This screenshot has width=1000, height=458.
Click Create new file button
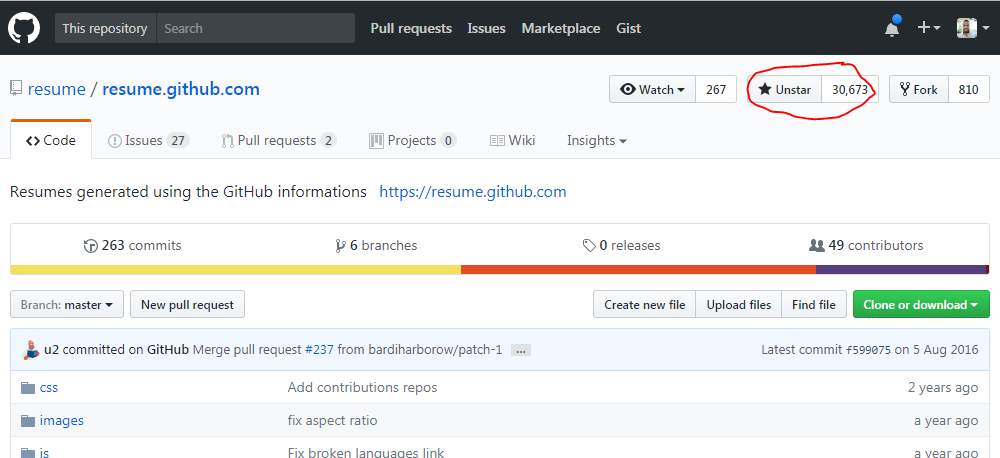(645, 304)
